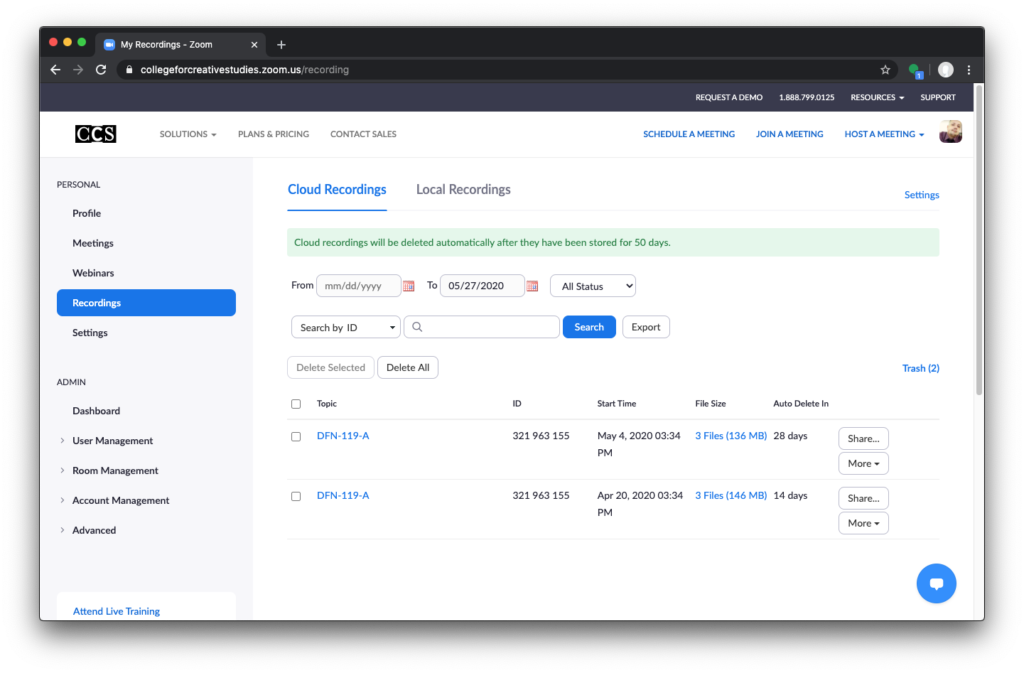Image resolution: width=1024 pixels, height=673 pixels.
Task: Click the CCS logo
Action: tap(96, 133)
